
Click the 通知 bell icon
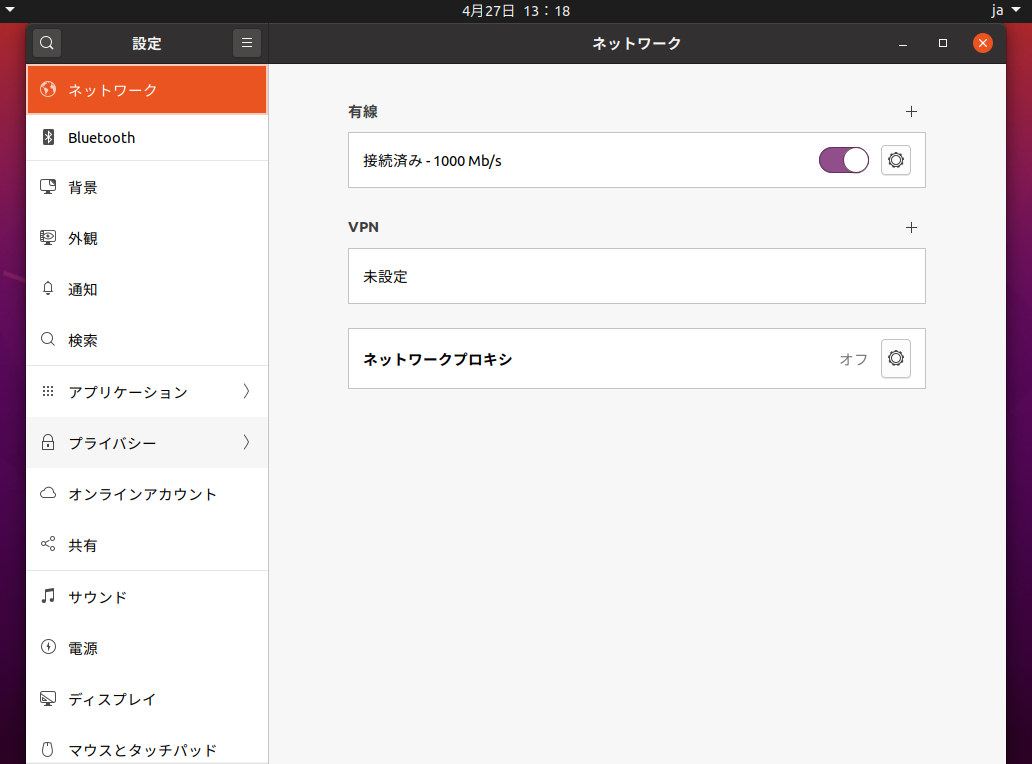click(48, 288)
